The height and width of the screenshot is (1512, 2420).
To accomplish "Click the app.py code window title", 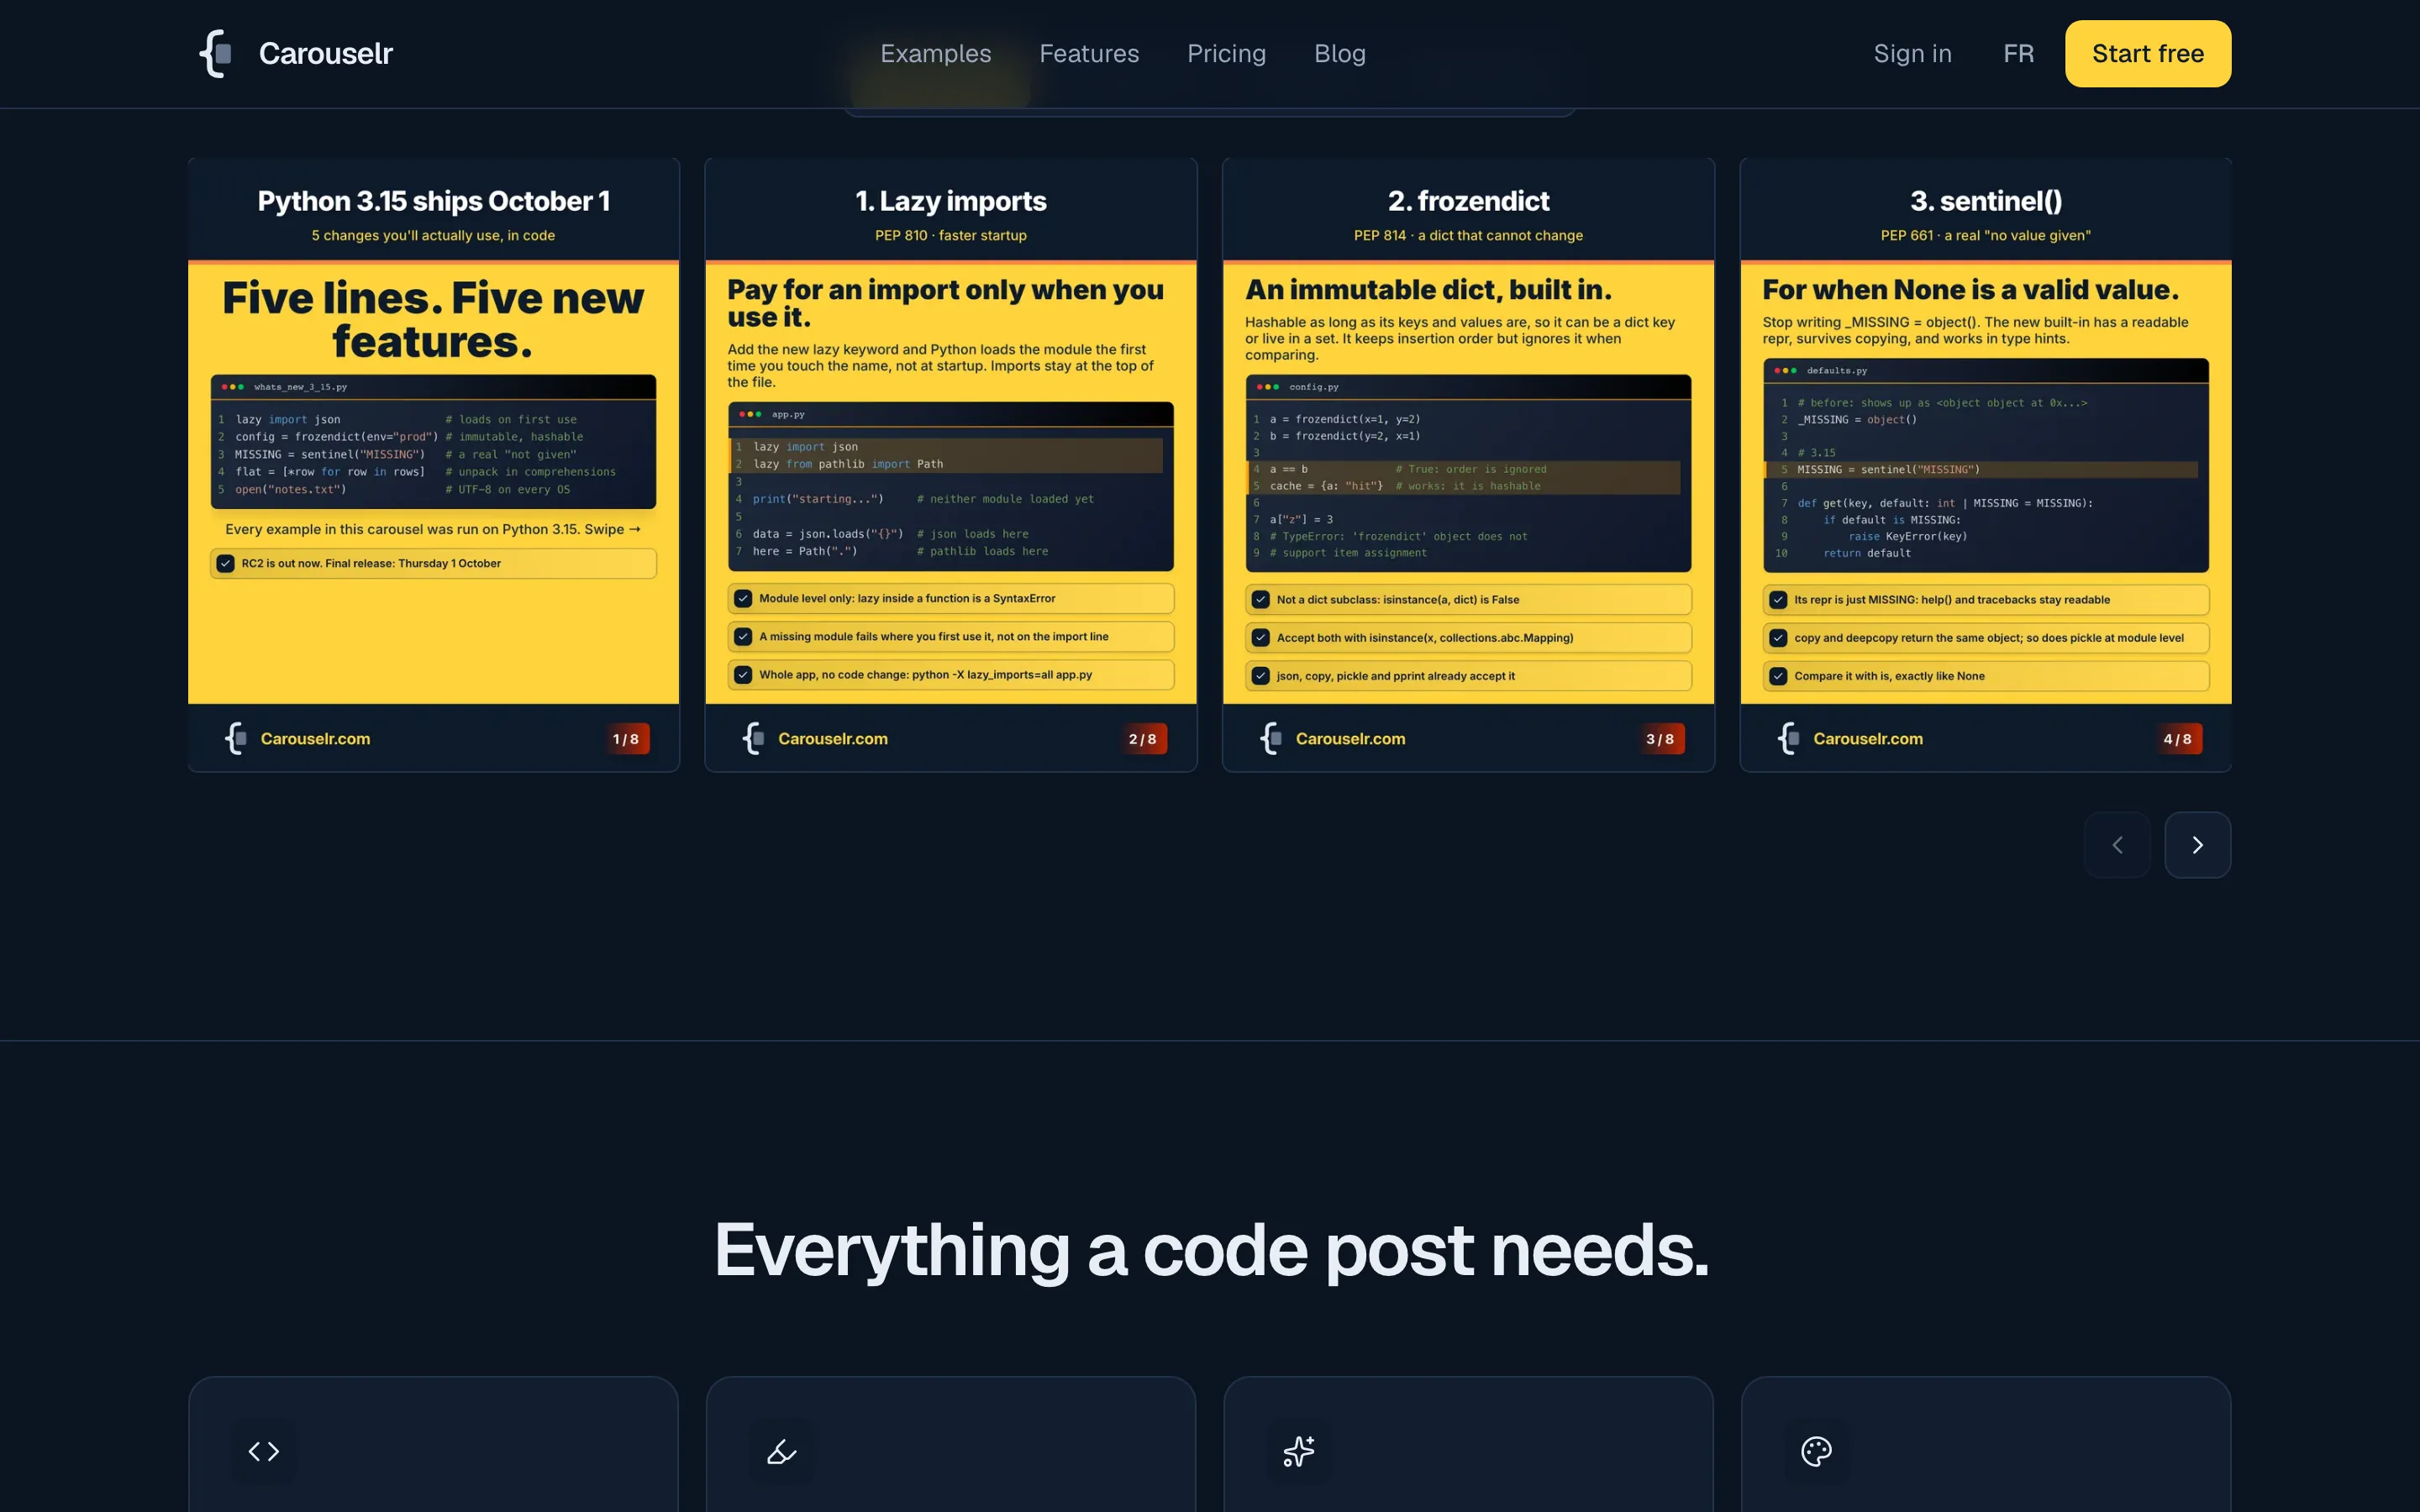I will [788, 414].
